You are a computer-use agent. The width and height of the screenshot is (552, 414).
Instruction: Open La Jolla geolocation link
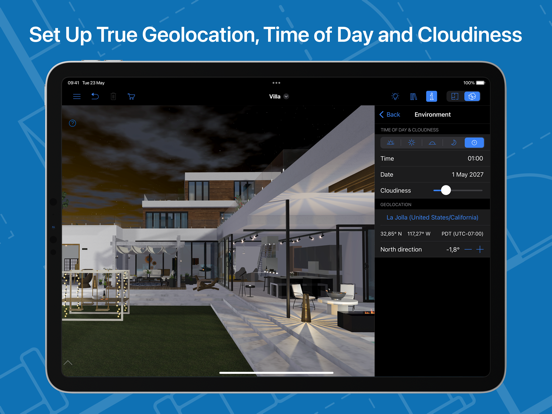(432, 218)
